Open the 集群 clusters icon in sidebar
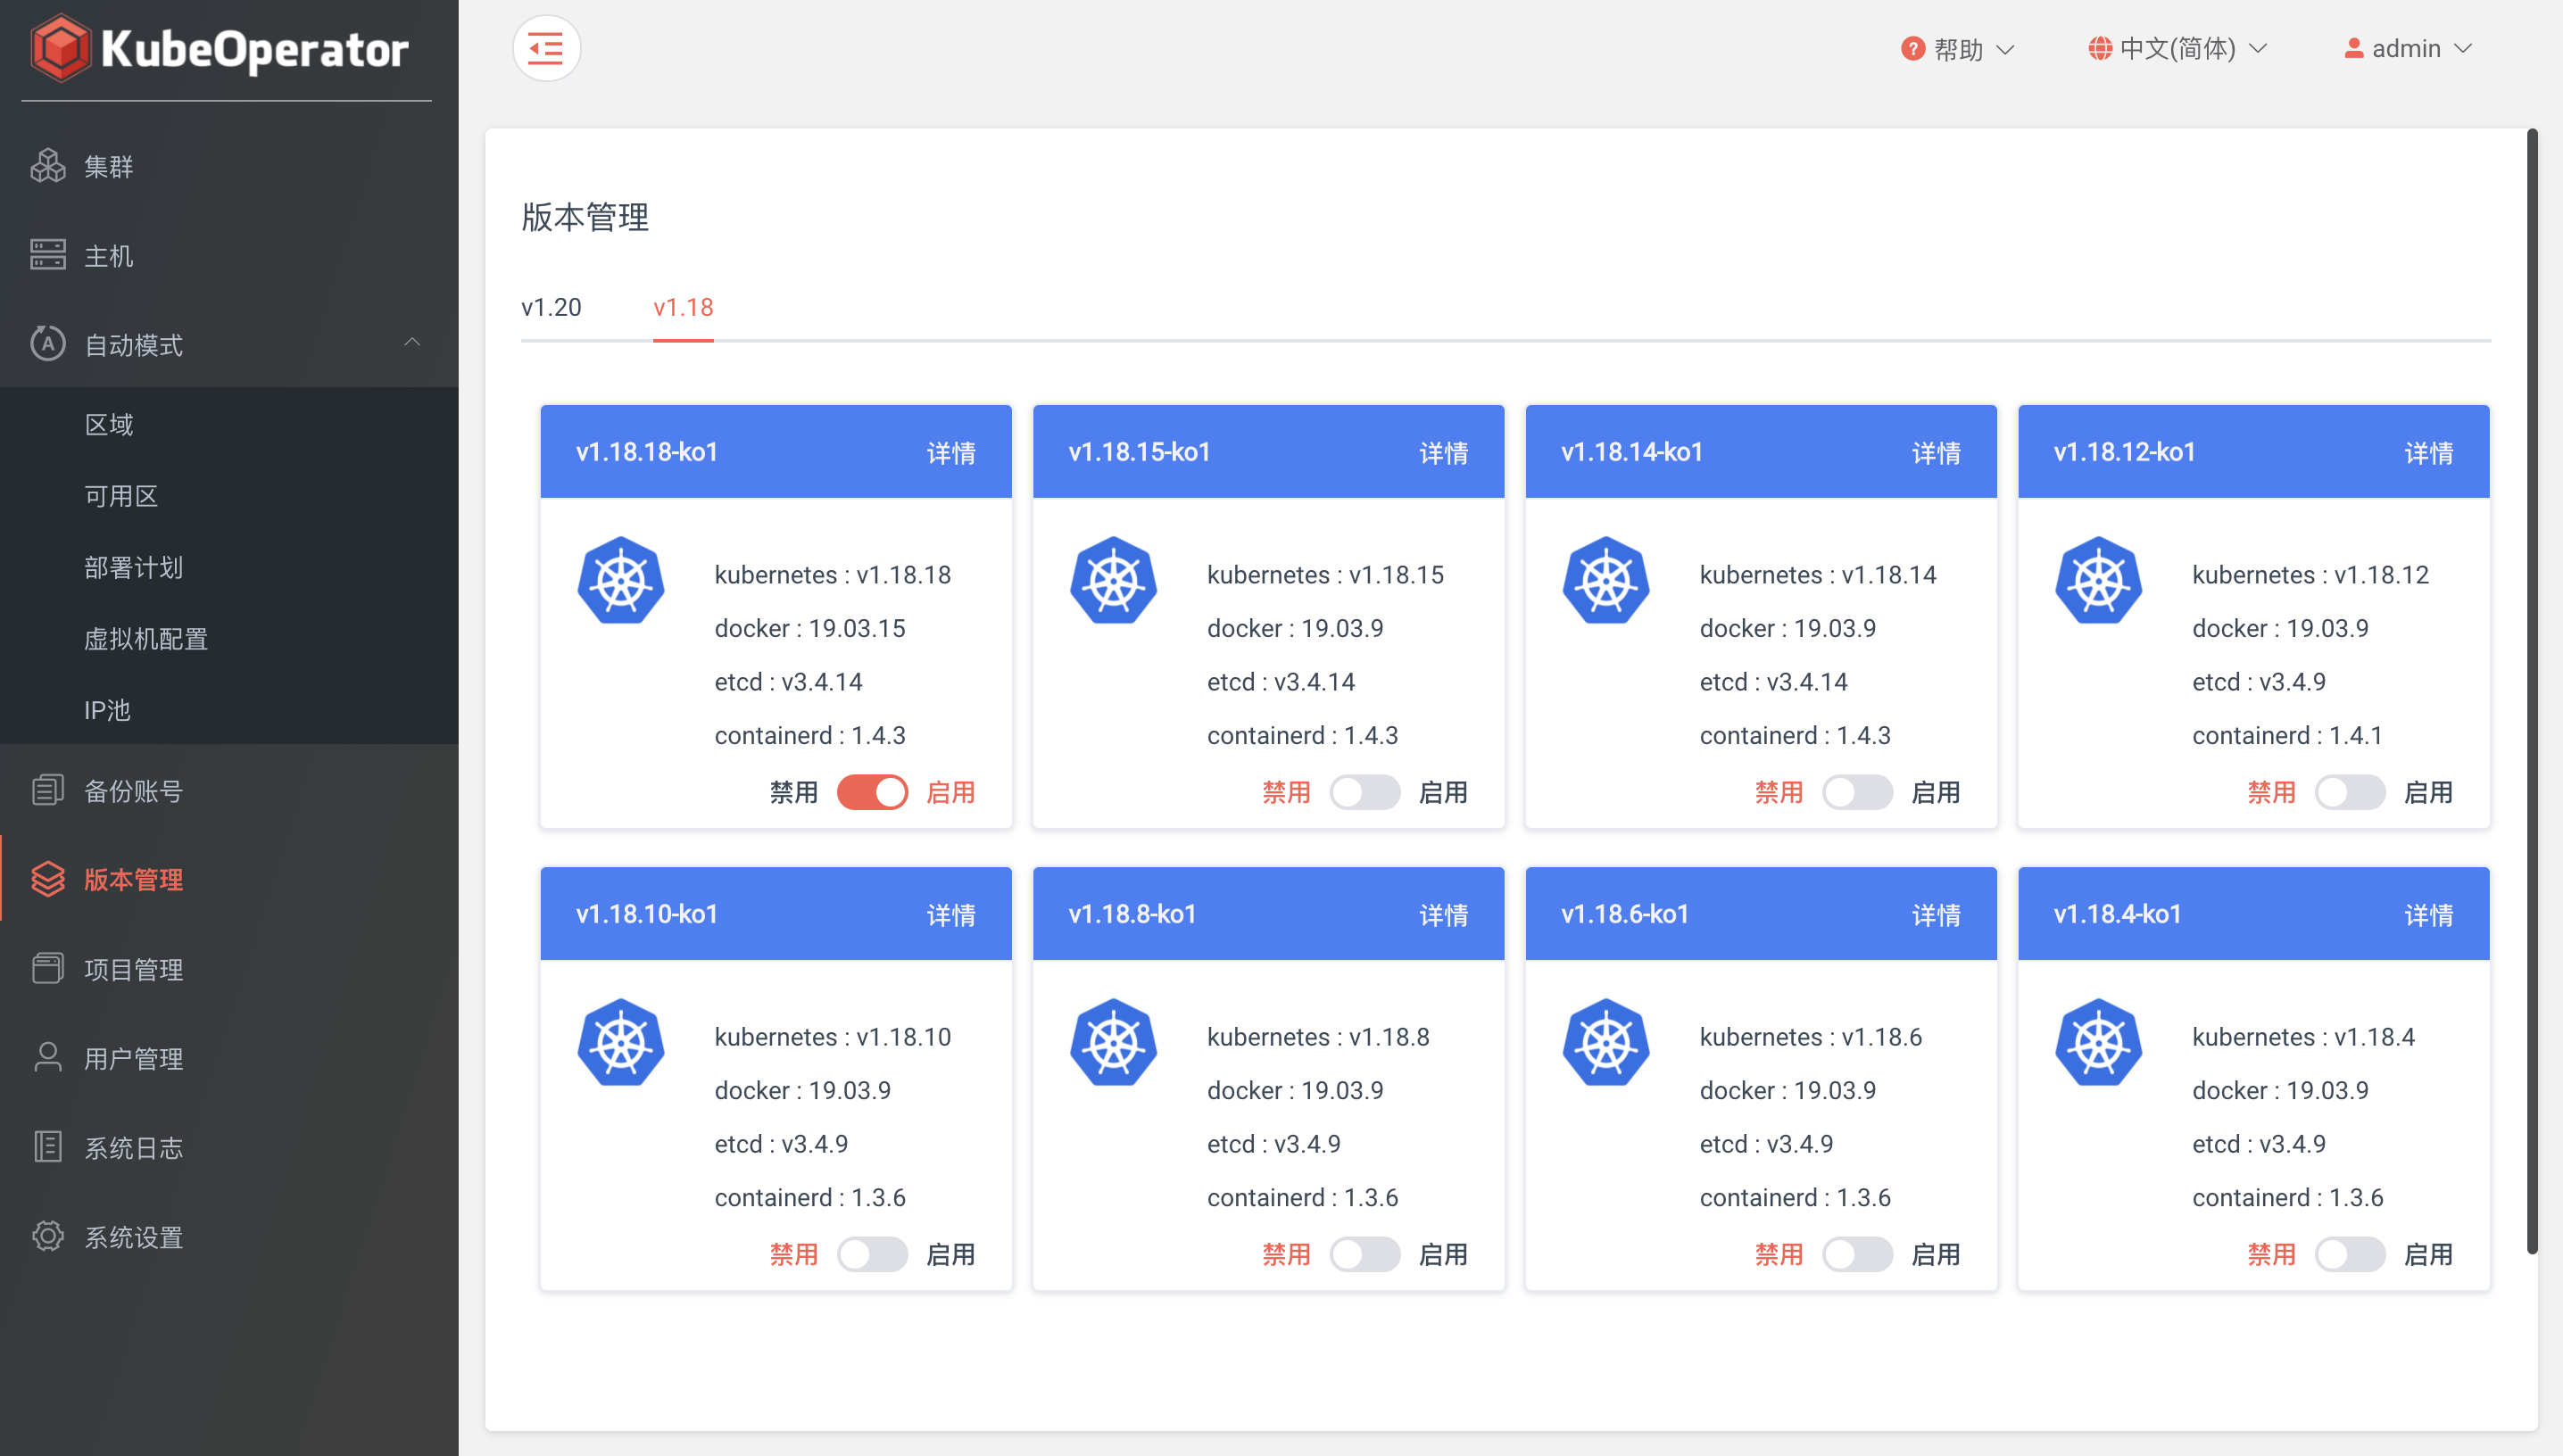The height and width of the screenshot is (1456, 2563). pos(47,166)
